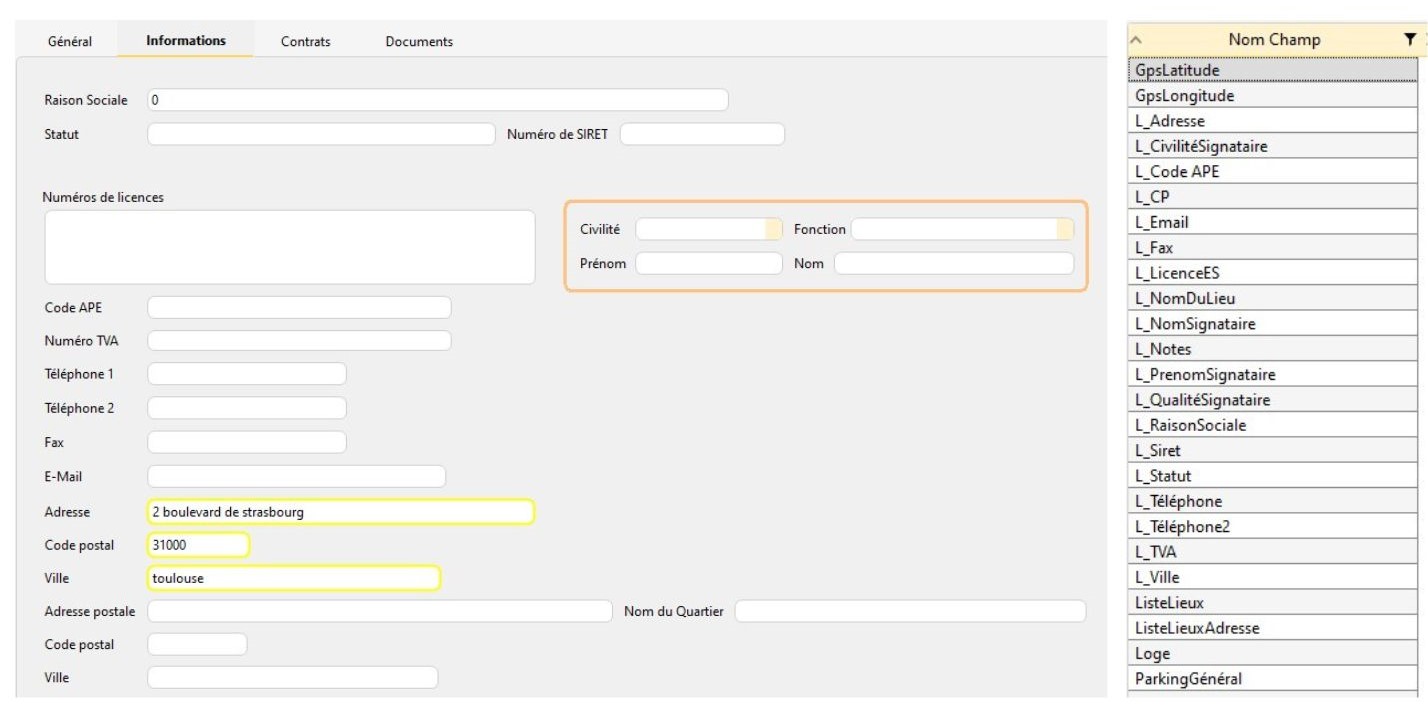Click the Nom du Quartier field
Viewport: 1428px width, 709px height.
(x=910, y=611)
